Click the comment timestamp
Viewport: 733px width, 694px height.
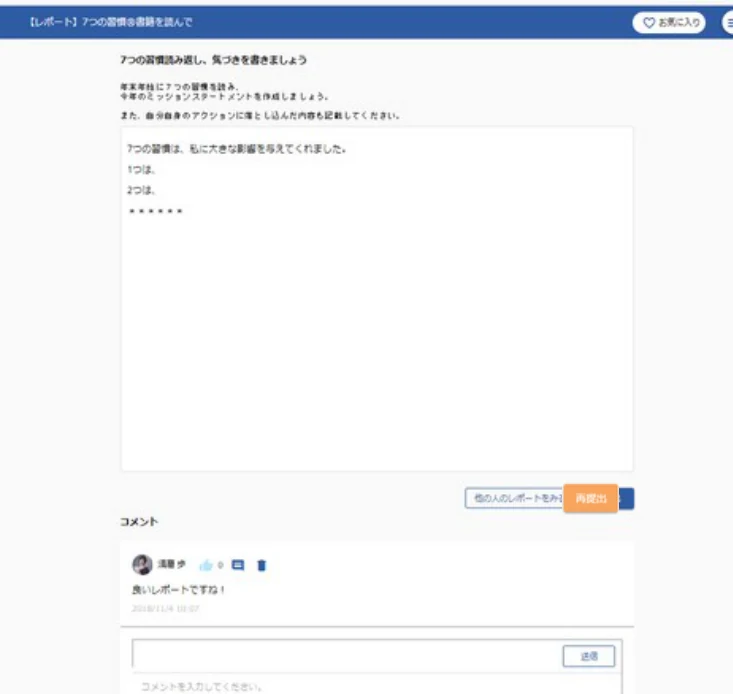pyautogui.click(x=165, y=608)
